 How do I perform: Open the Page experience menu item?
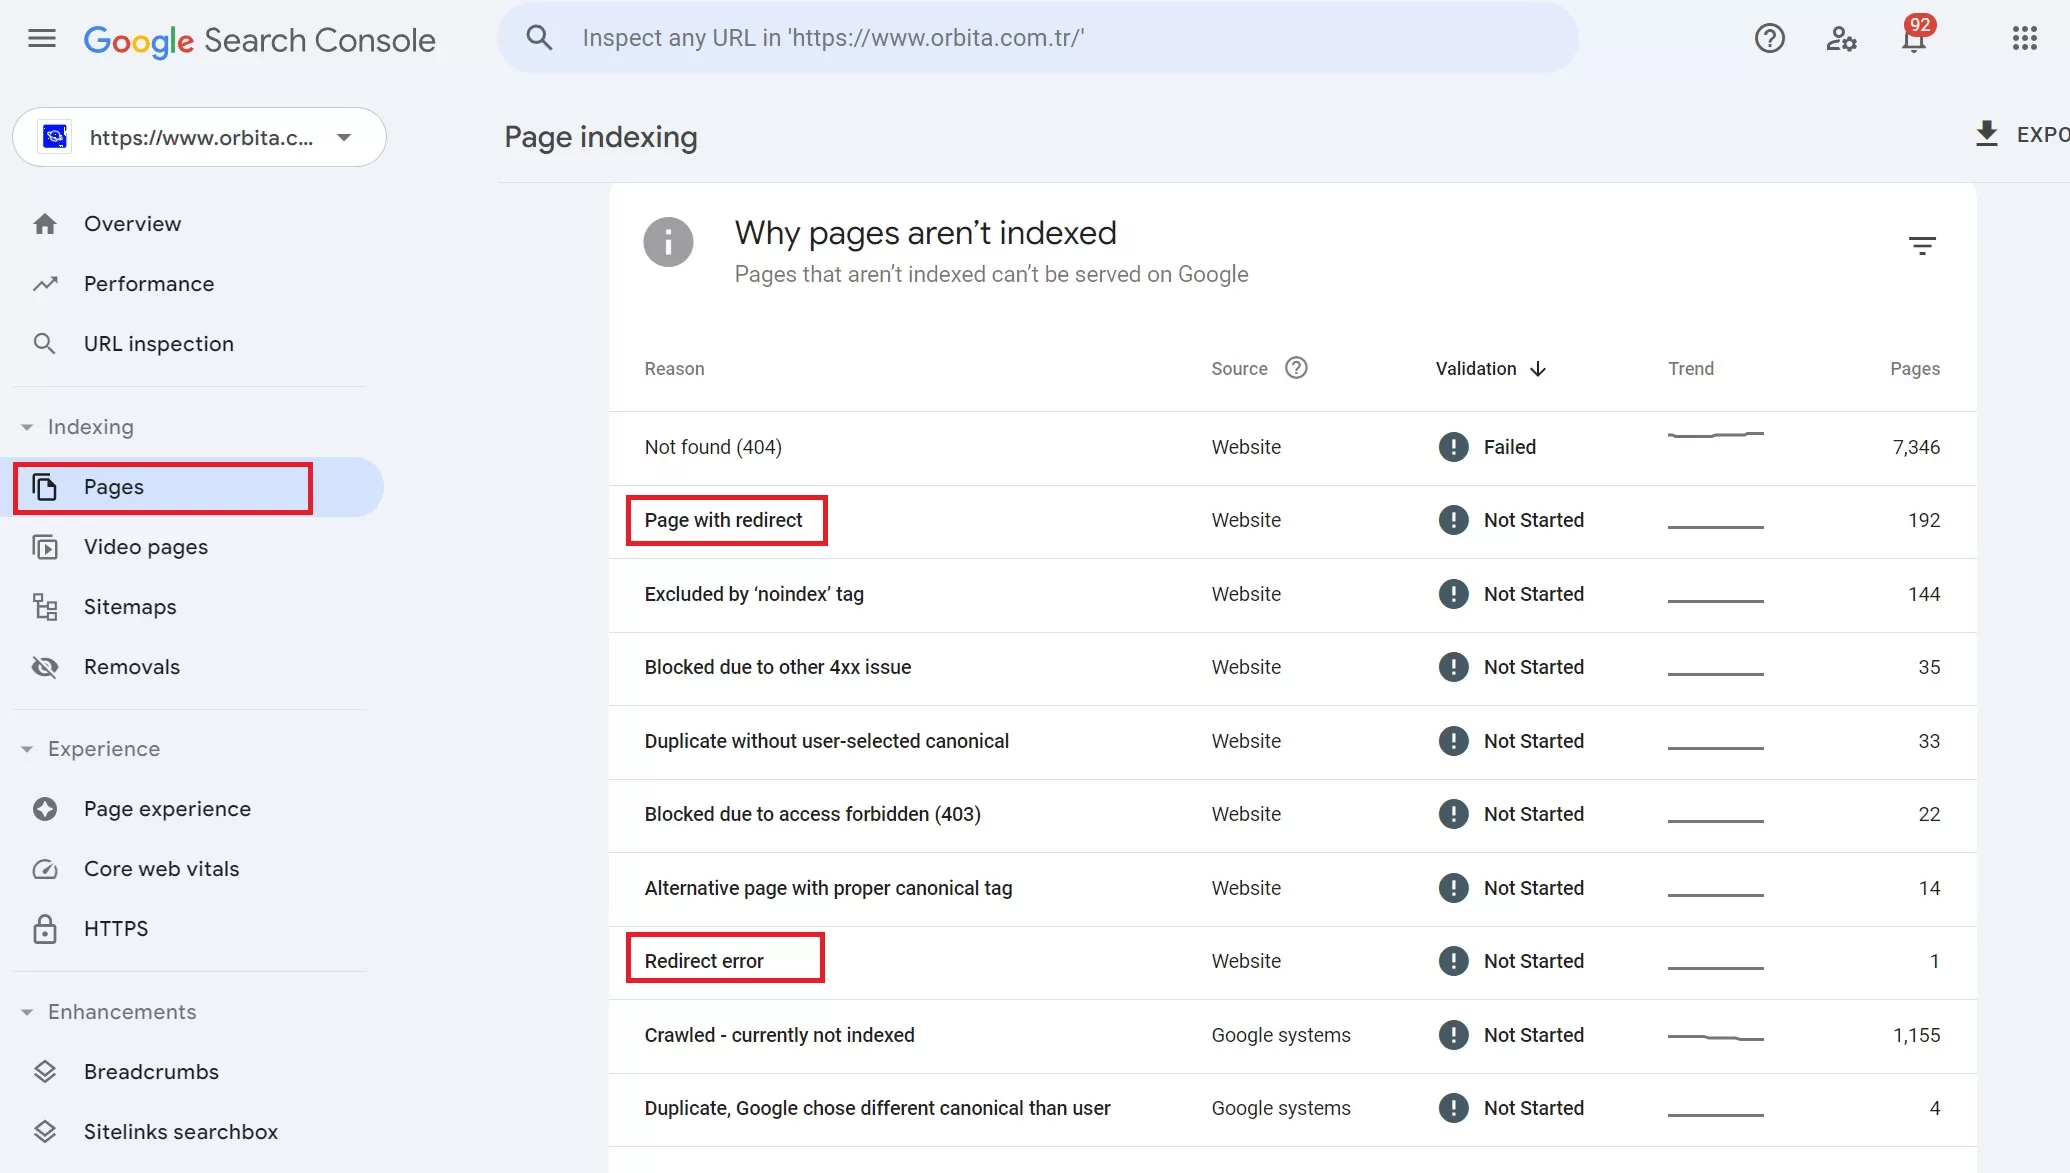[192, 809]
